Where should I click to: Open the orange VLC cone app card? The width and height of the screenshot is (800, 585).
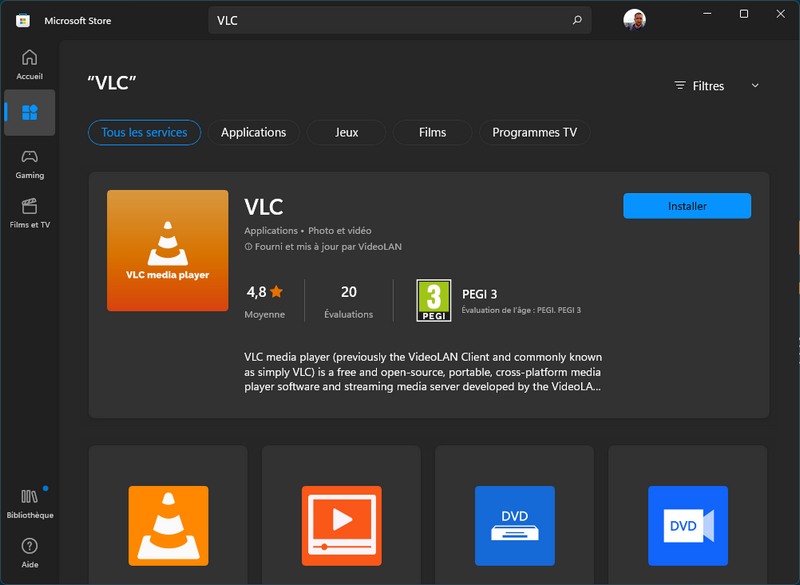coord(168,515)
